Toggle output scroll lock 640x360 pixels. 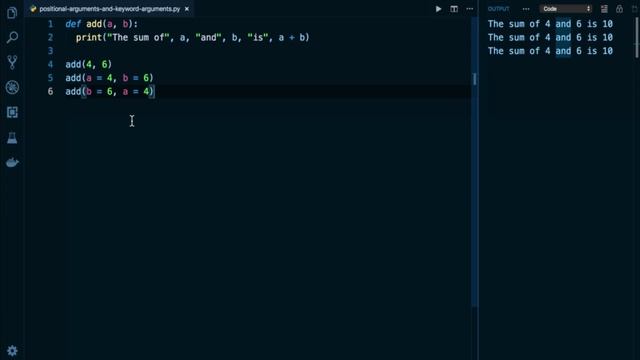coord(619,9)
